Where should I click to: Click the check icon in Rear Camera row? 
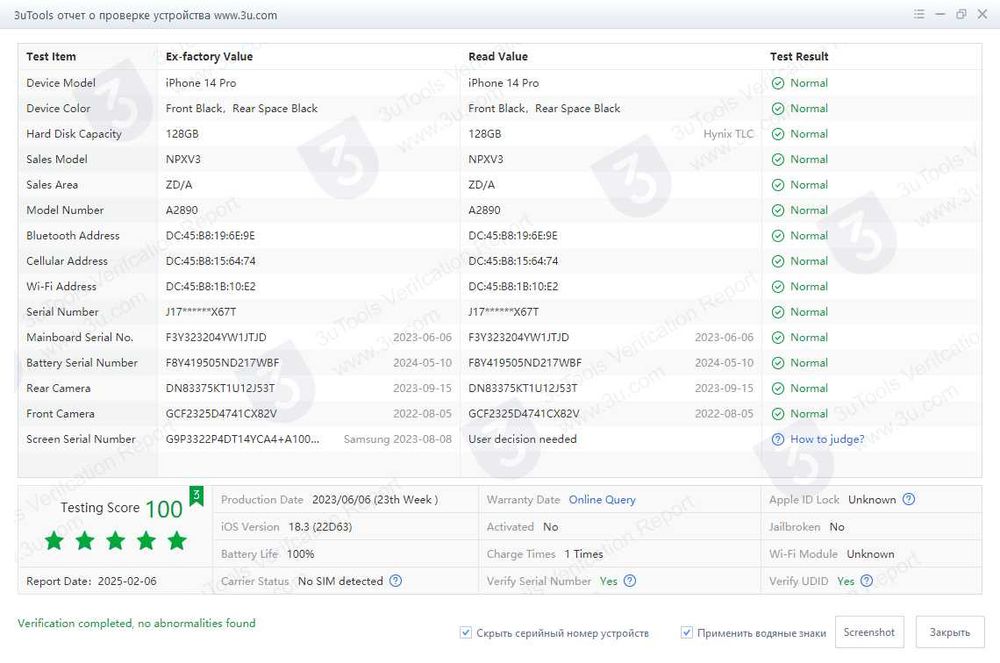(778, 389)
